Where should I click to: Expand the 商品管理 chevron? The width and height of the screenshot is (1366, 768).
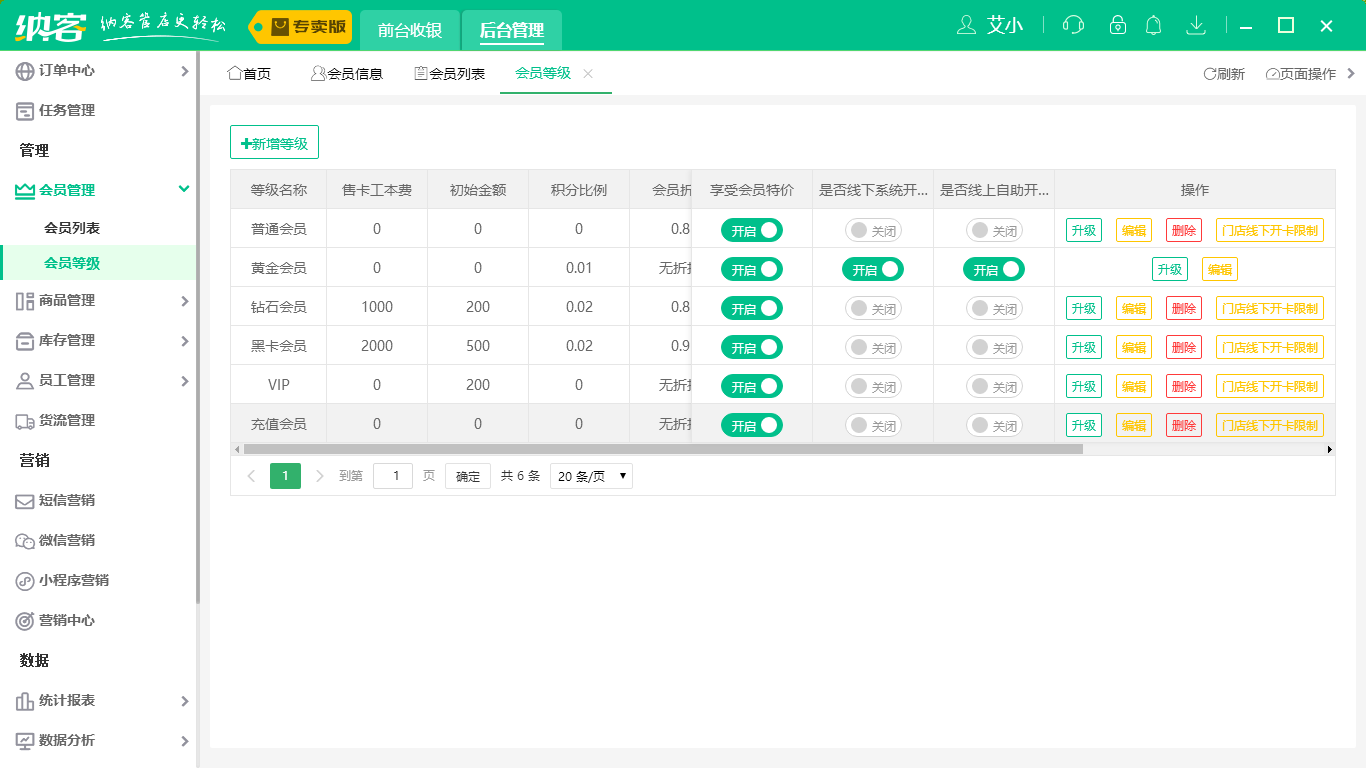coord(185,301)
